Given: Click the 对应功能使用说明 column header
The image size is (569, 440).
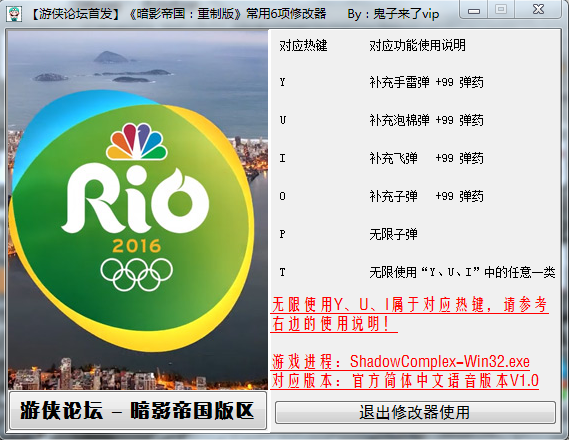Looking at the screenshot, I should point(417,45).
